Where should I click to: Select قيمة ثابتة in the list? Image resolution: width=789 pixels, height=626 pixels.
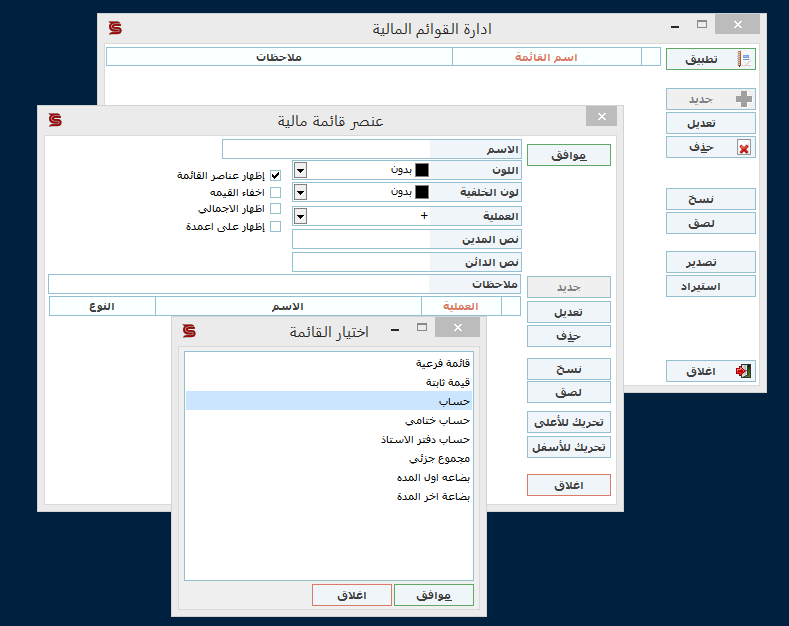(329, 382)
